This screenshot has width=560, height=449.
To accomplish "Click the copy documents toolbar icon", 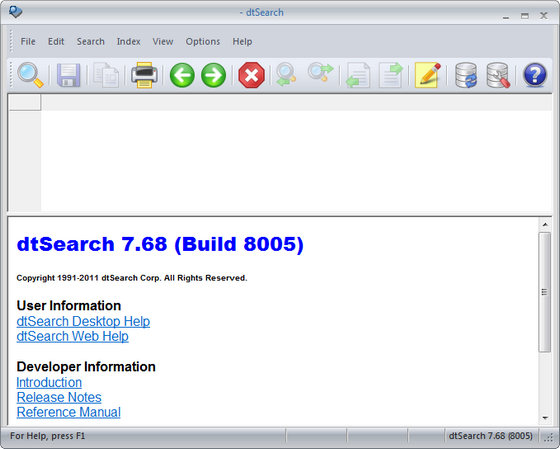I will coord(106,75).
